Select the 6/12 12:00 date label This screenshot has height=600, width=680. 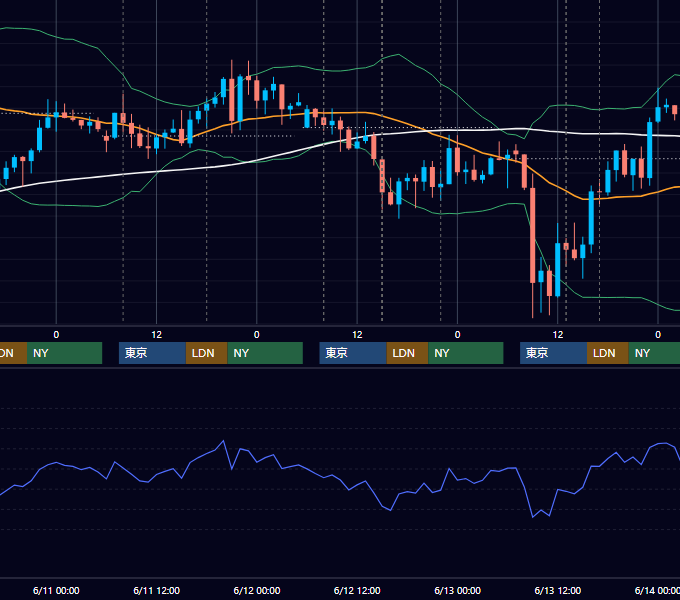tap(357, 590)
